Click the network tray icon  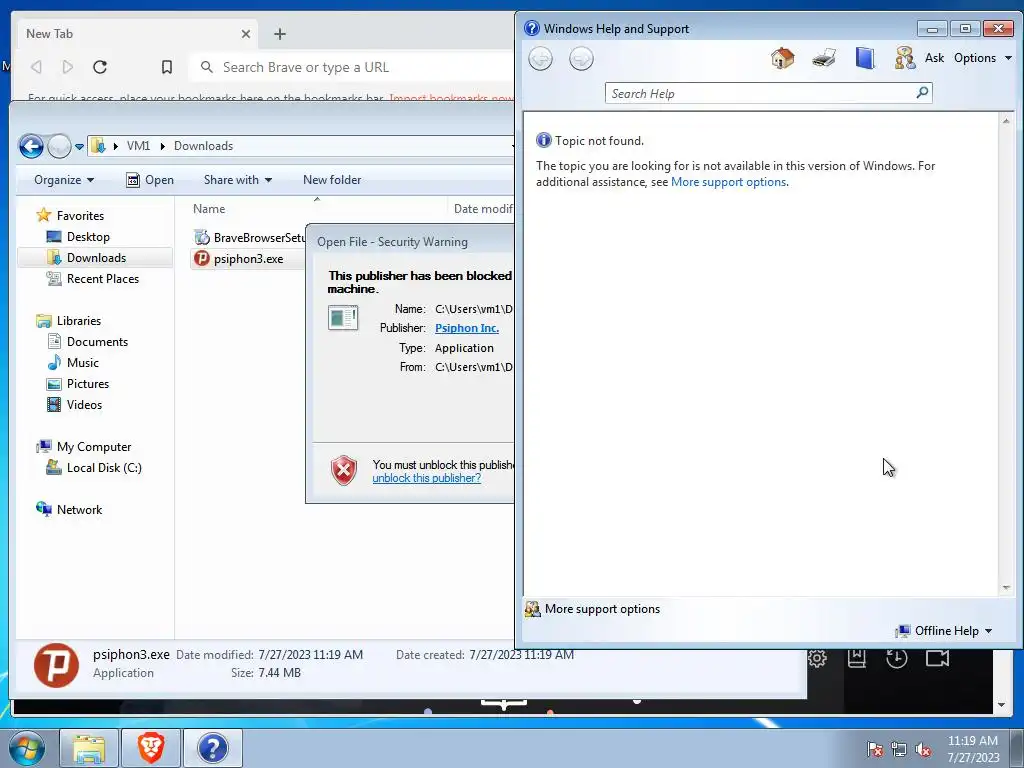click(899, 750)
